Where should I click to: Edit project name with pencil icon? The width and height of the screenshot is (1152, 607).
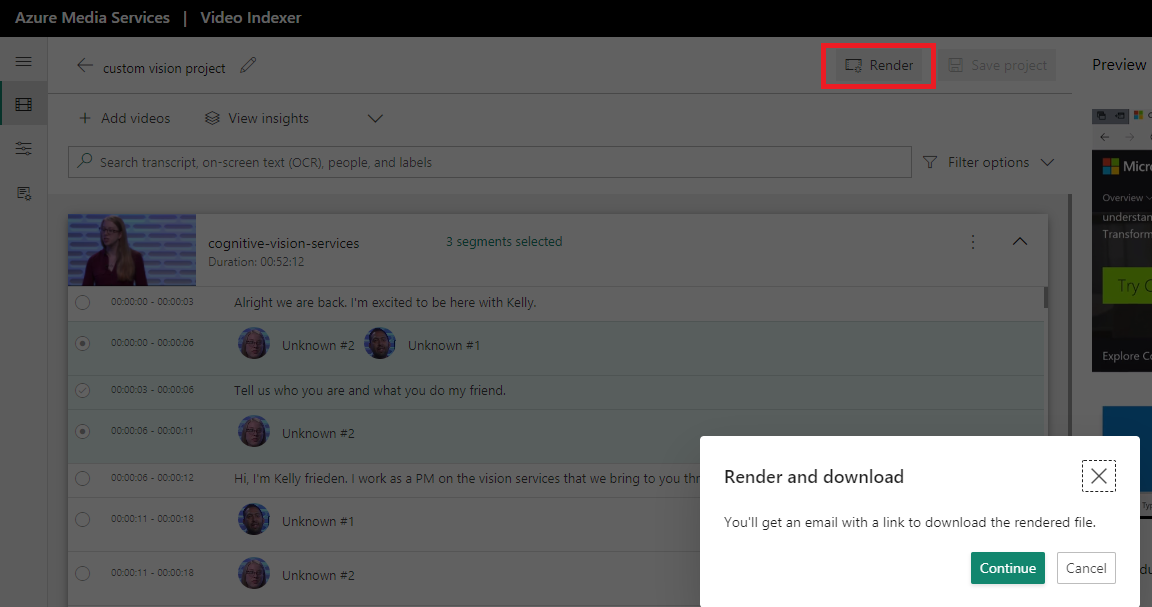(248, 65)
